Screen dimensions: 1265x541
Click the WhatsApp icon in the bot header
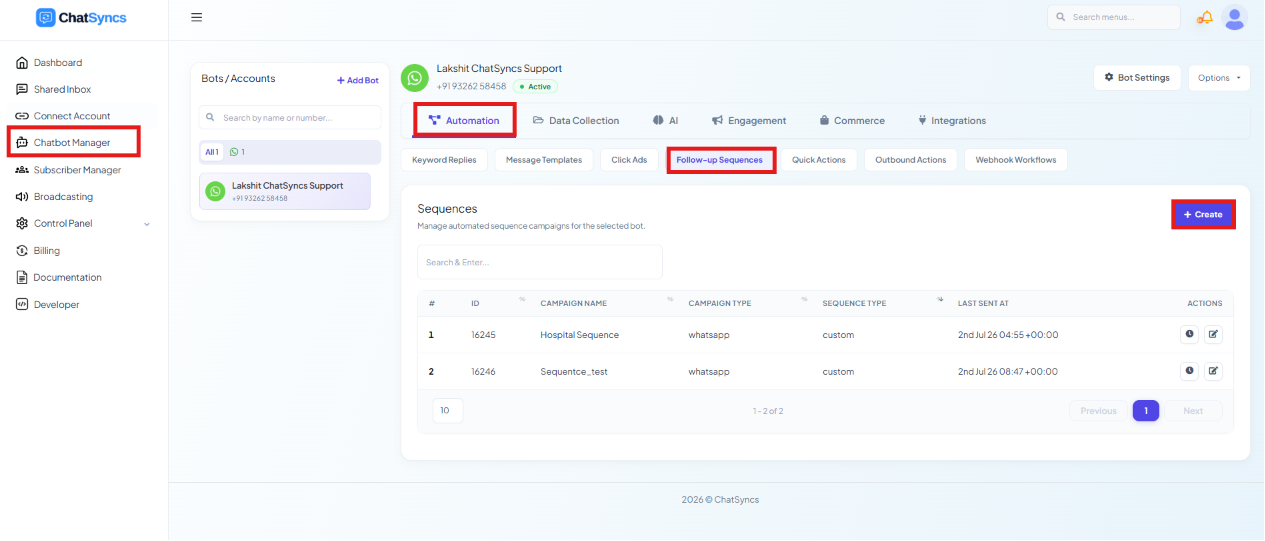[x=414, y=78]
